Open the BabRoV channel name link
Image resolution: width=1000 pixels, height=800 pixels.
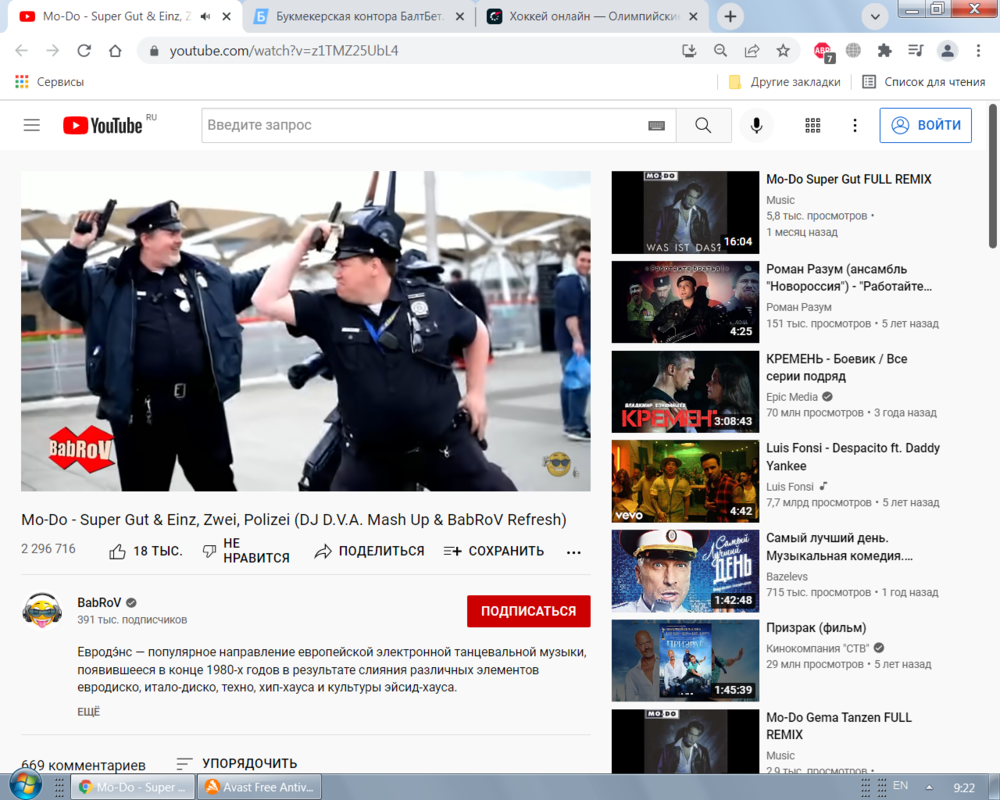coord(99,602)
